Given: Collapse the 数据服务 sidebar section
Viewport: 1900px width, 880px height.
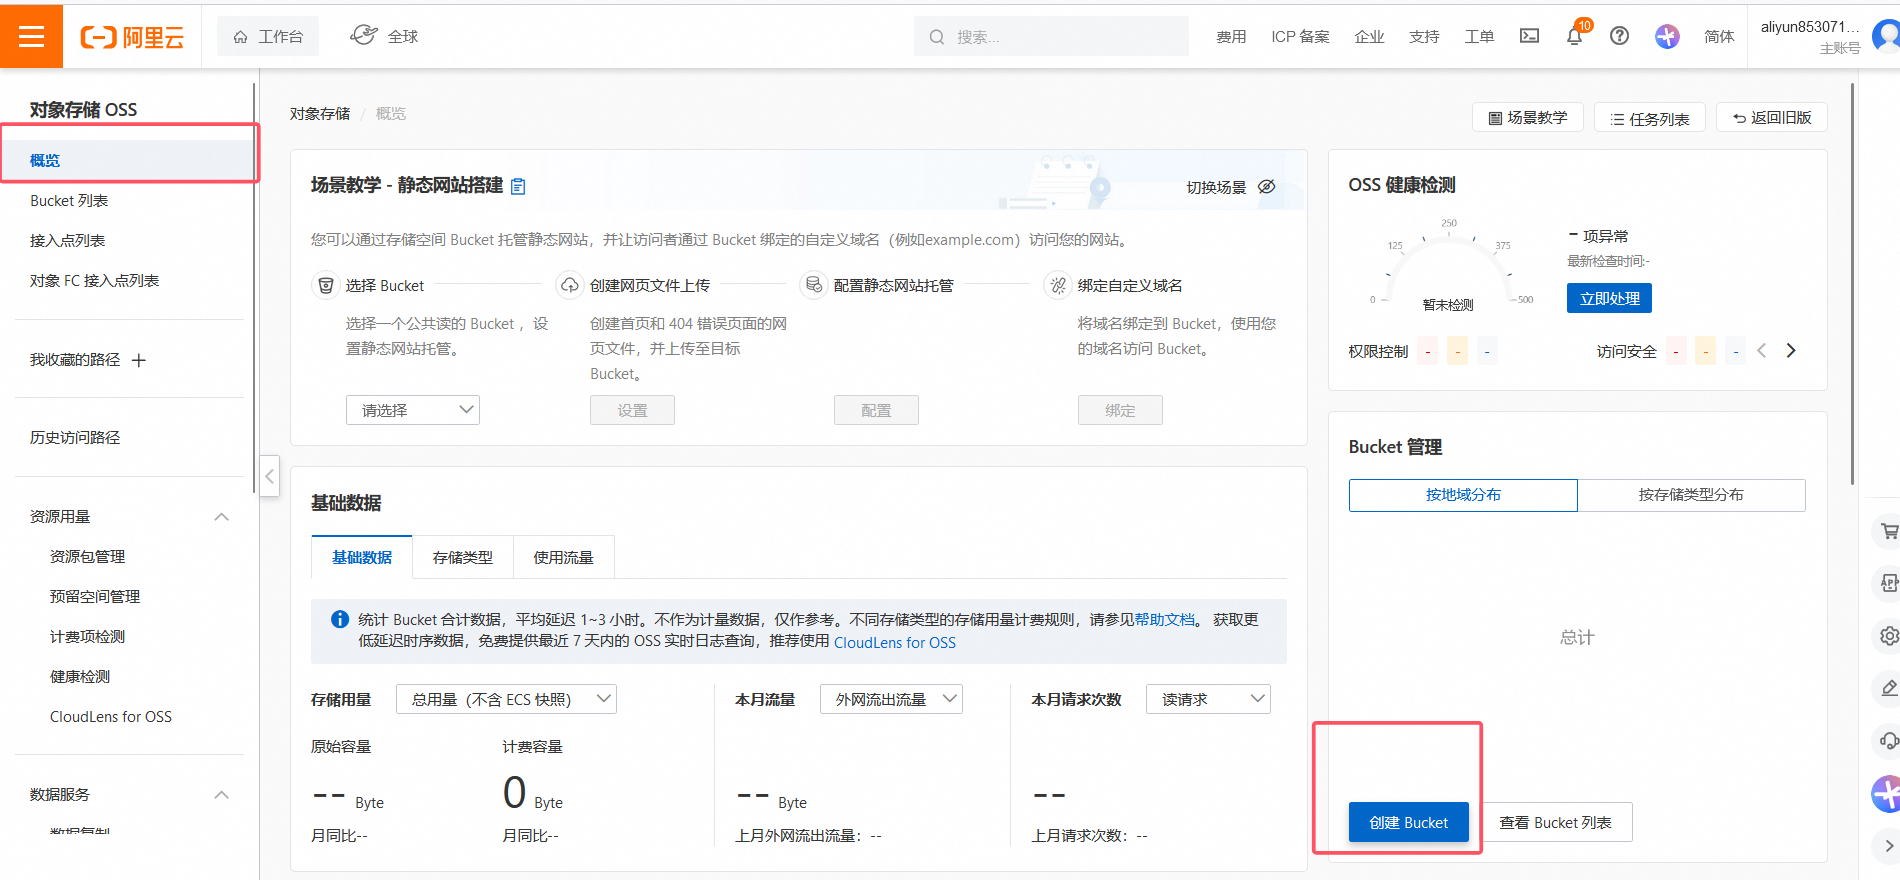Looking at the screenshot, I should [222, 795].
